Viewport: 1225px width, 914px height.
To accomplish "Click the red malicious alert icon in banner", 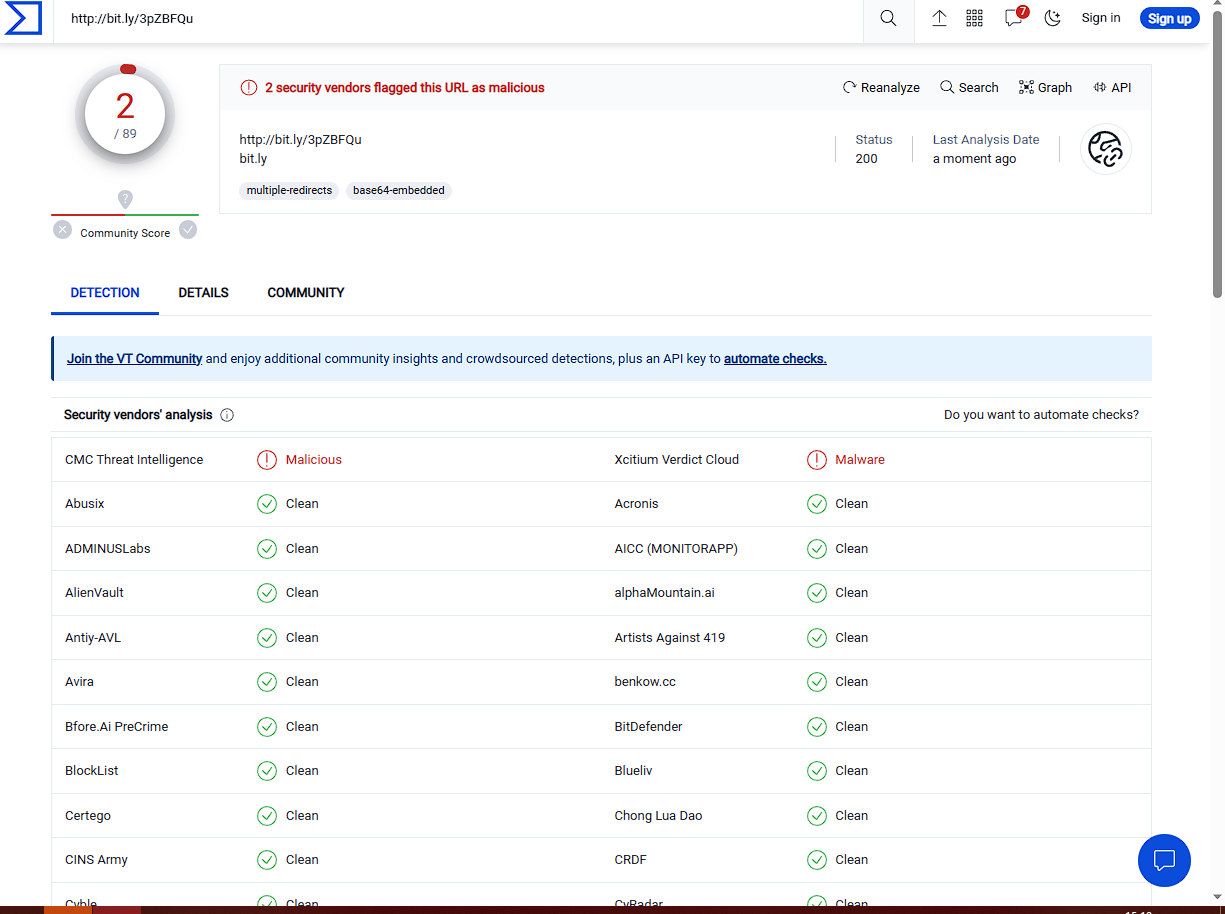I will (249, 88).
